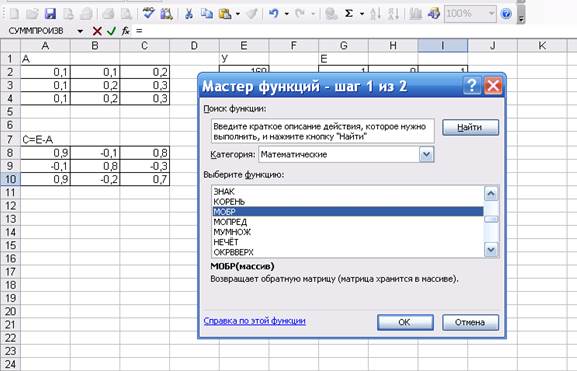Select column A header
The height and width of the screenshot is (371, 577).
(x=45, y=46)
